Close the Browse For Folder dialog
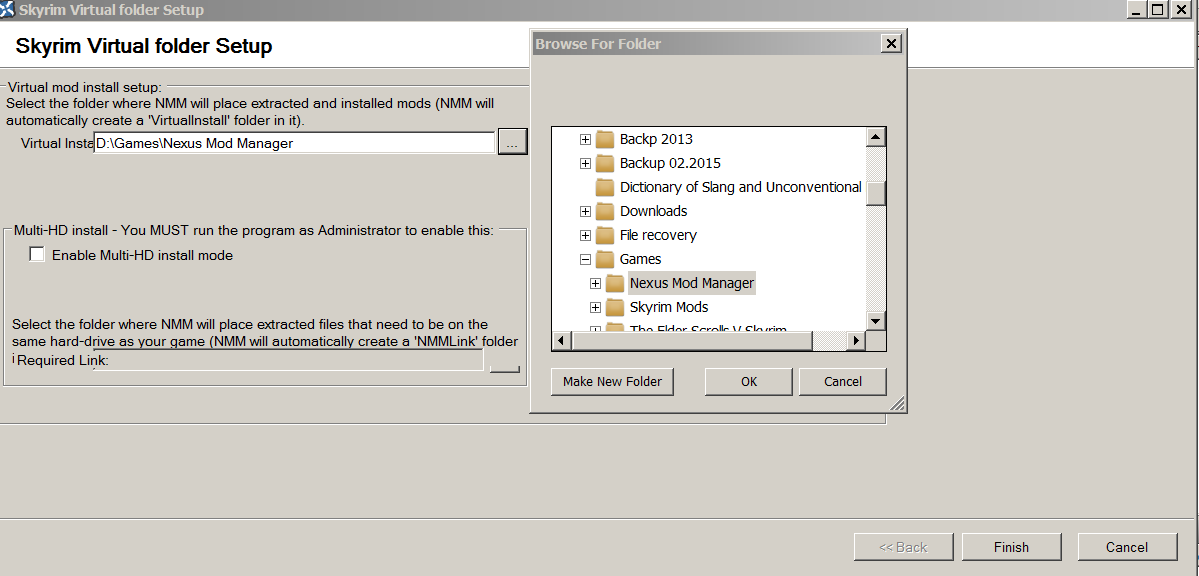The width and height of the screenshot is (1199, 576). tap(891, 44)
